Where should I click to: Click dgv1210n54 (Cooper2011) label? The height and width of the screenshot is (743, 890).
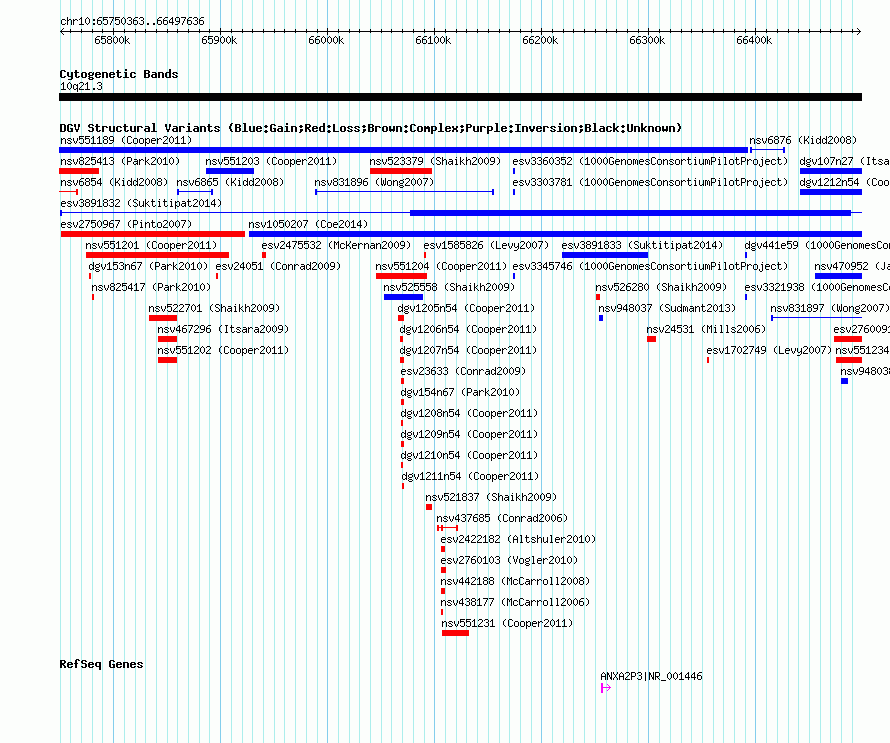click(x=469, y=455)
